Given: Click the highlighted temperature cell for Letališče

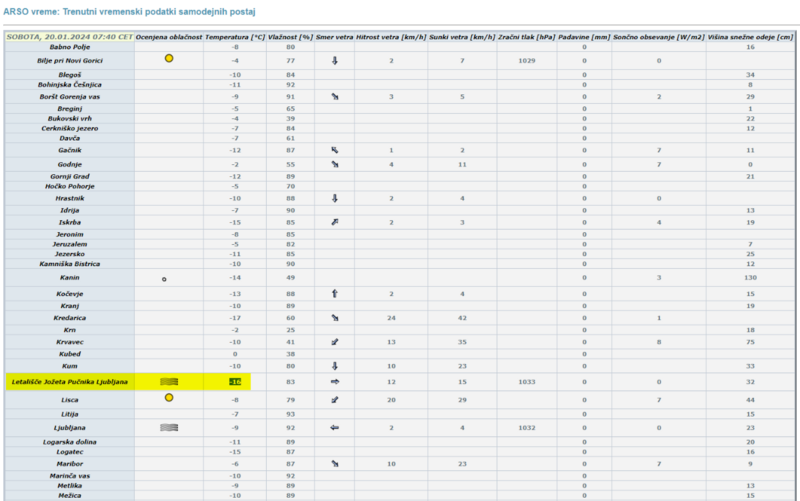Looking at the screenshot, I should pos(235,381).
